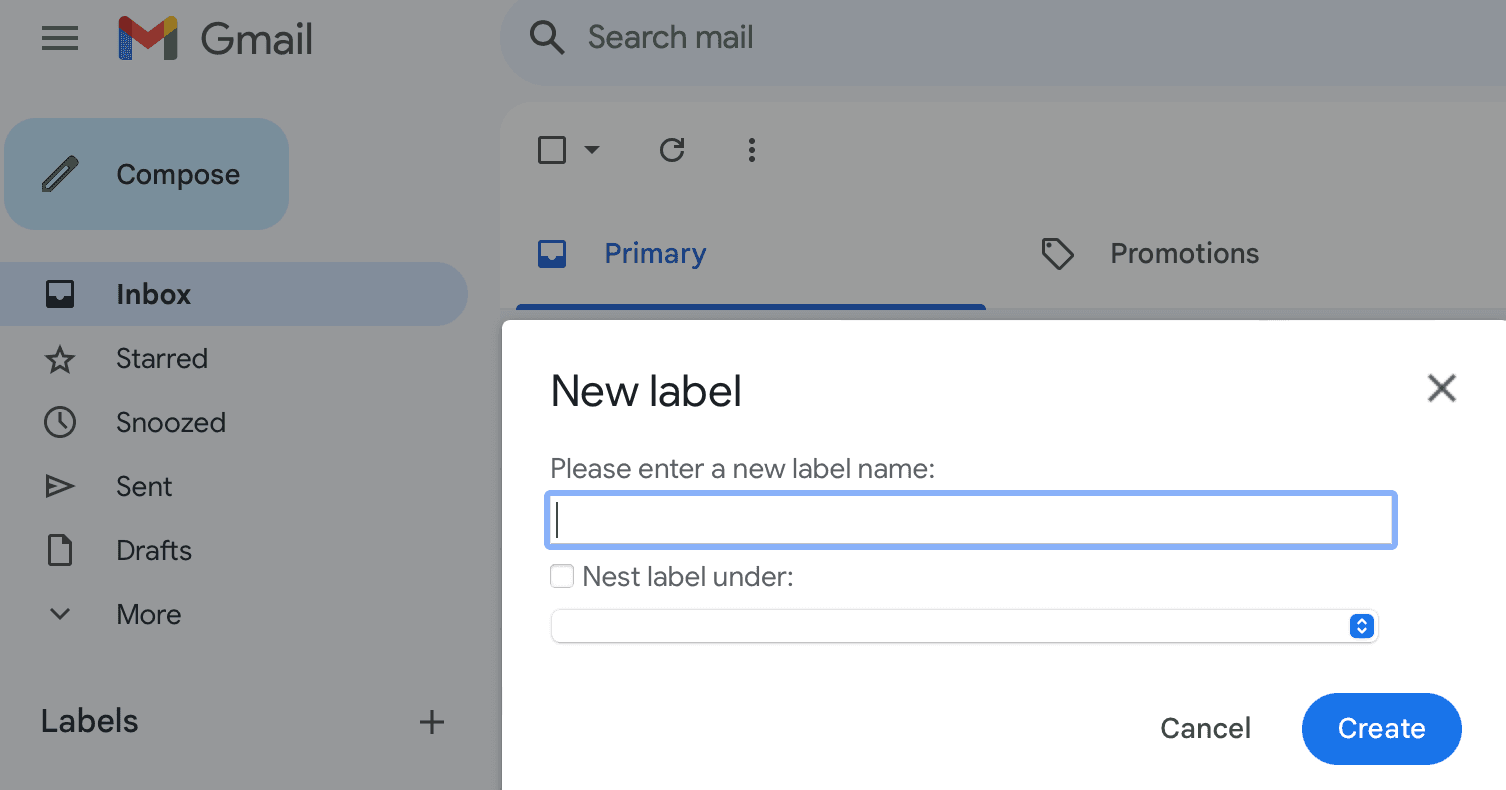
Task: View Sent mail via paper plane icon
Action: tap(60, 486)
